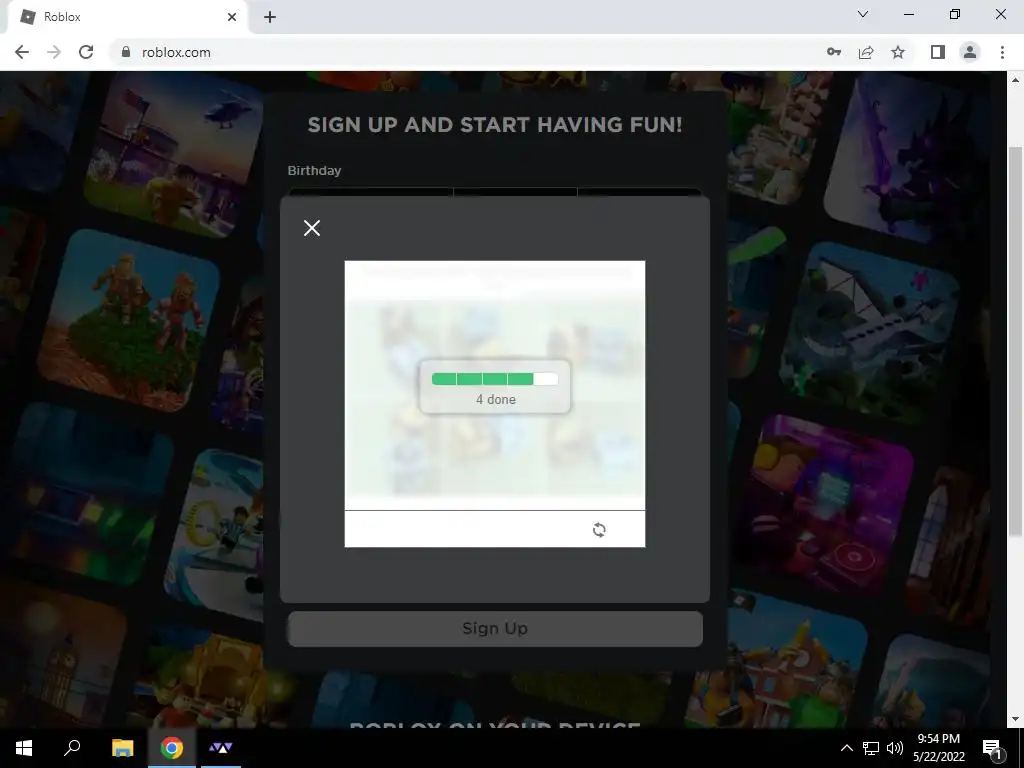The height and width of the screenshot is (768, 1024).
Task: Open the Chrome three-dot menu
Action: (1002, 52)
